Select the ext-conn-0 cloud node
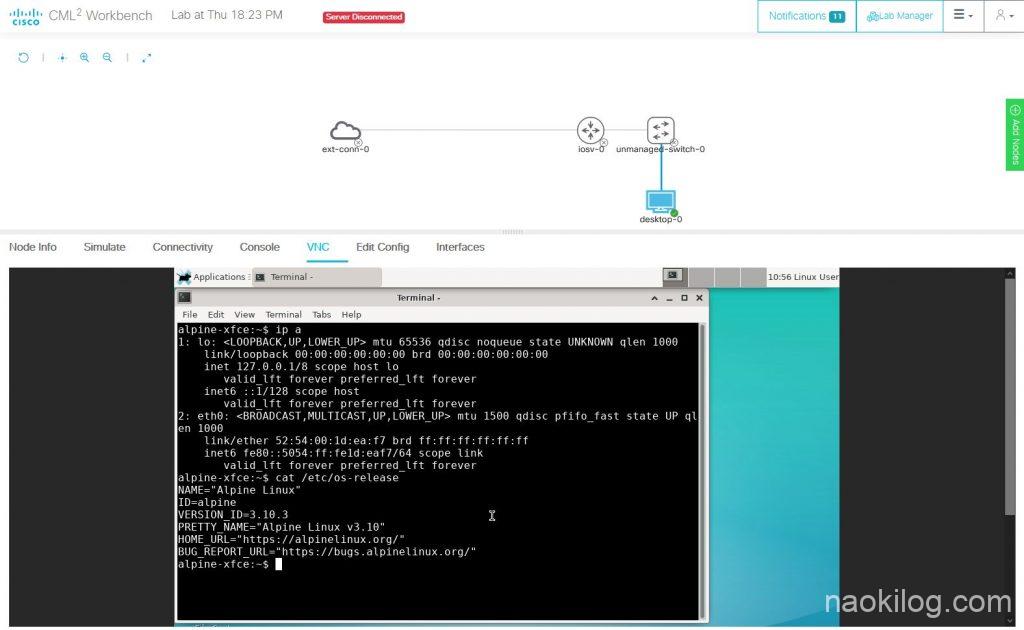The image size is (1024, 630). (x=345, y=131)
